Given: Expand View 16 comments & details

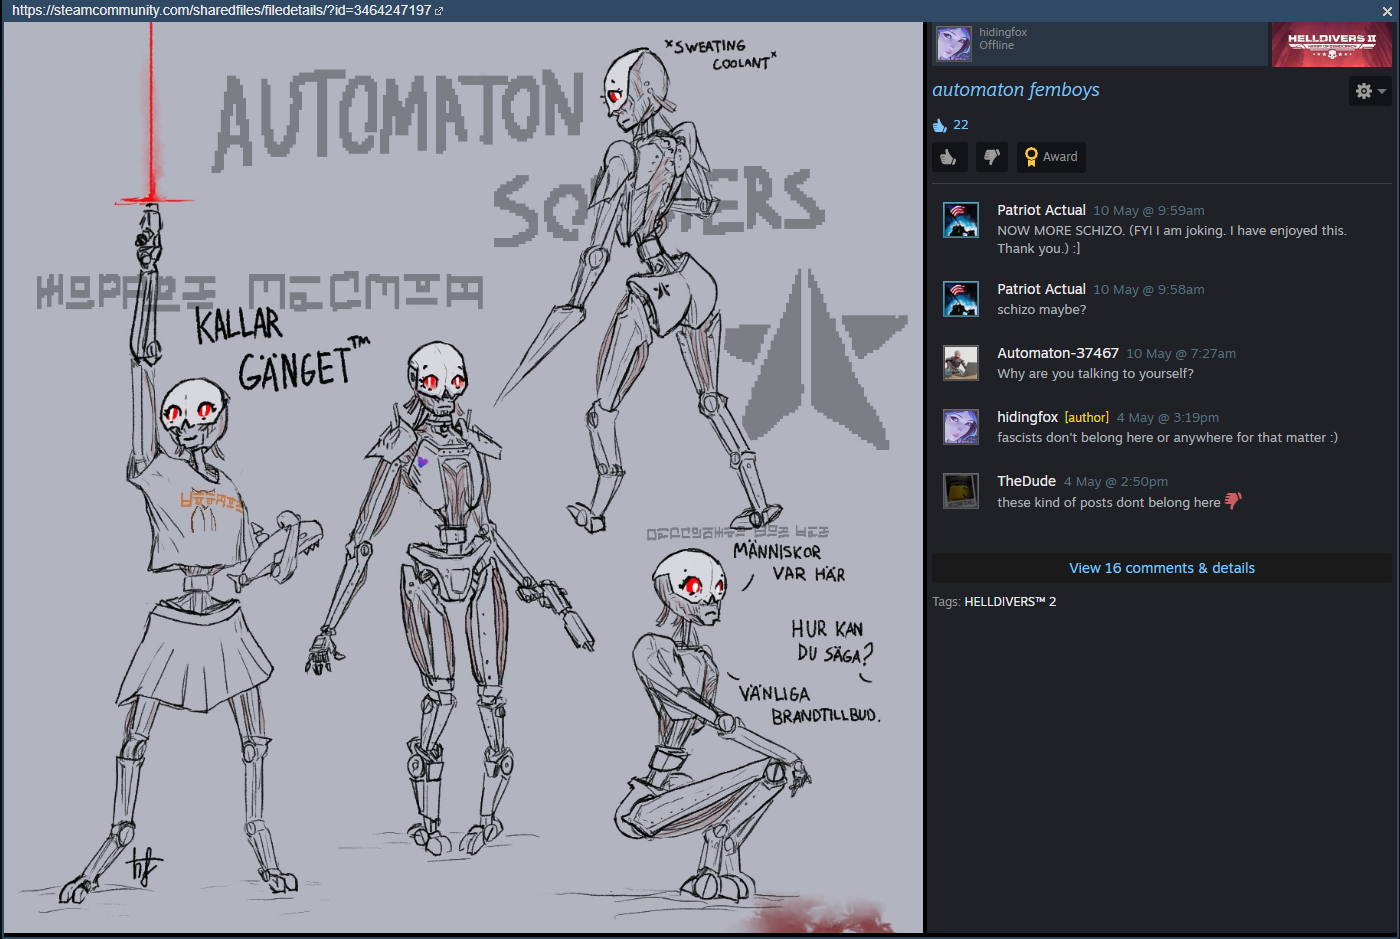Looking at the screenshot, I should pos(1161,568).
